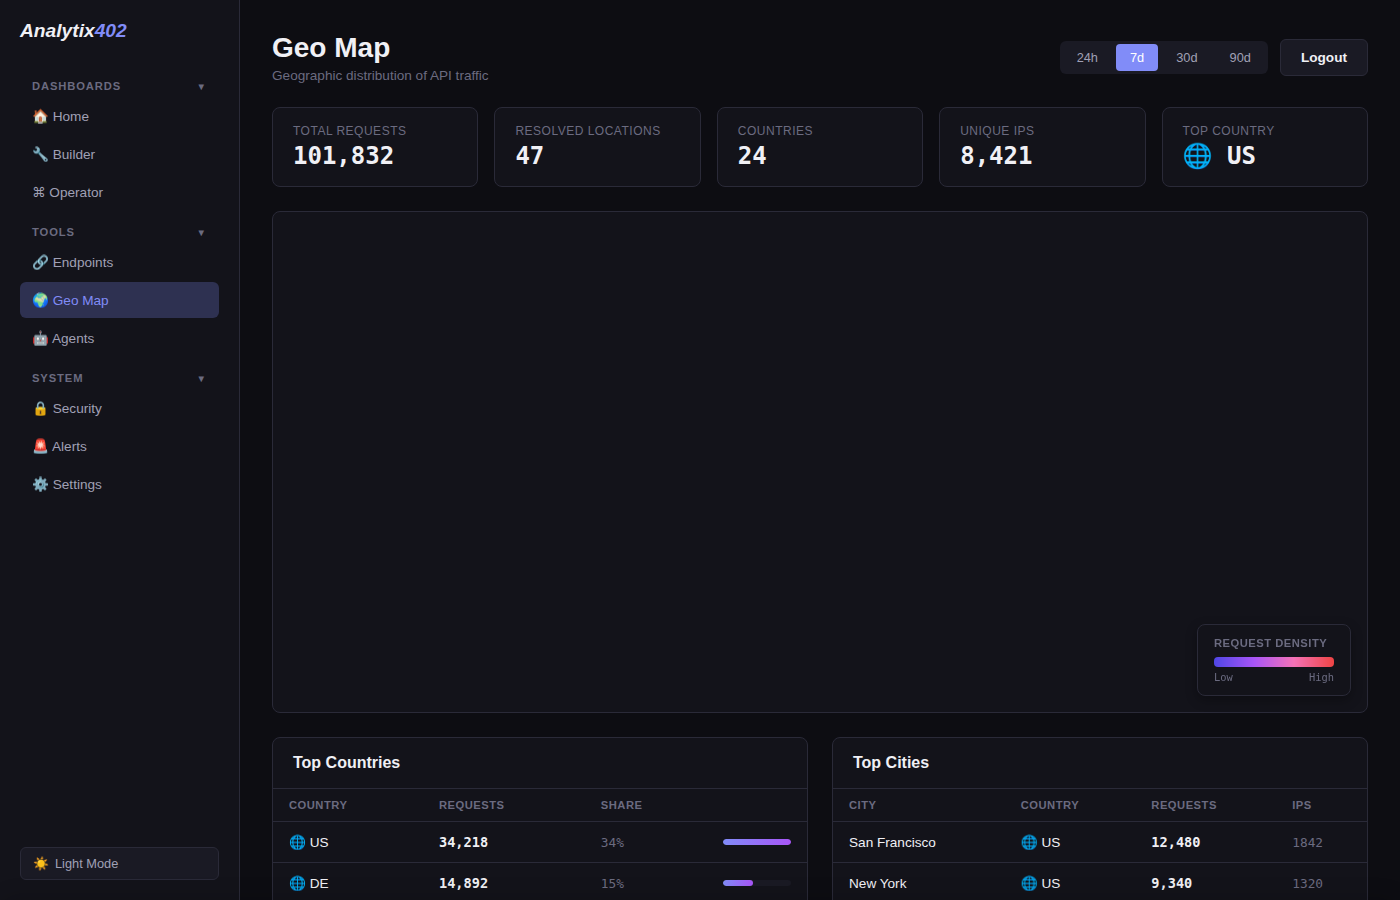Click the Request Density gradient bar

click(x=1273, y=662)
